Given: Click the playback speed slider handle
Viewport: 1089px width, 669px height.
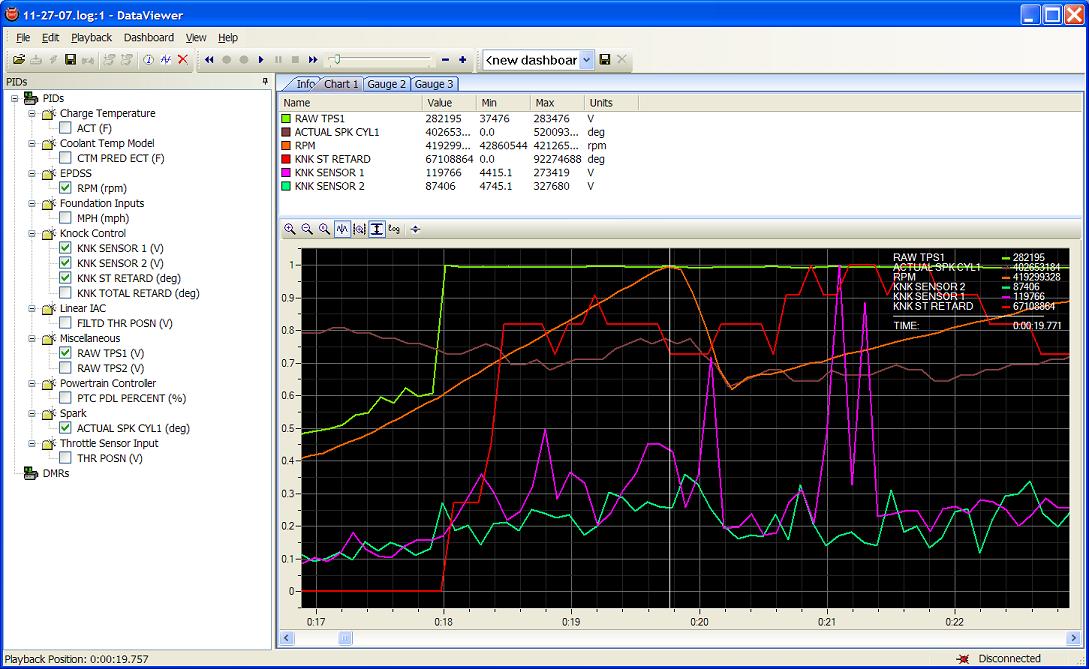Looking at the screenshot, I should tap(335, 60).
